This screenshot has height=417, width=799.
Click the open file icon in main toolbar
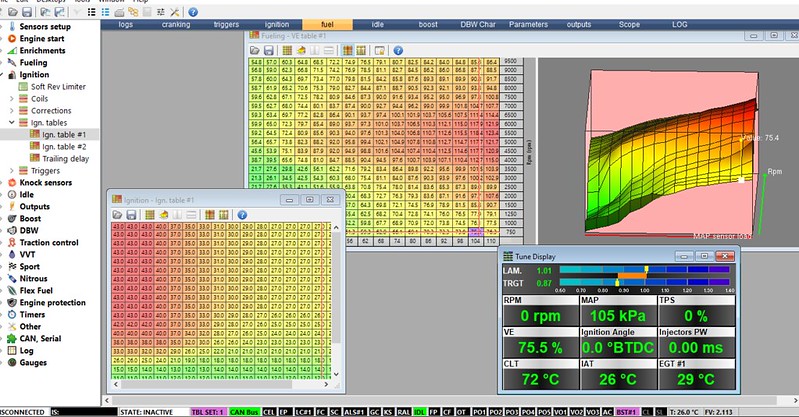(13, 12)
